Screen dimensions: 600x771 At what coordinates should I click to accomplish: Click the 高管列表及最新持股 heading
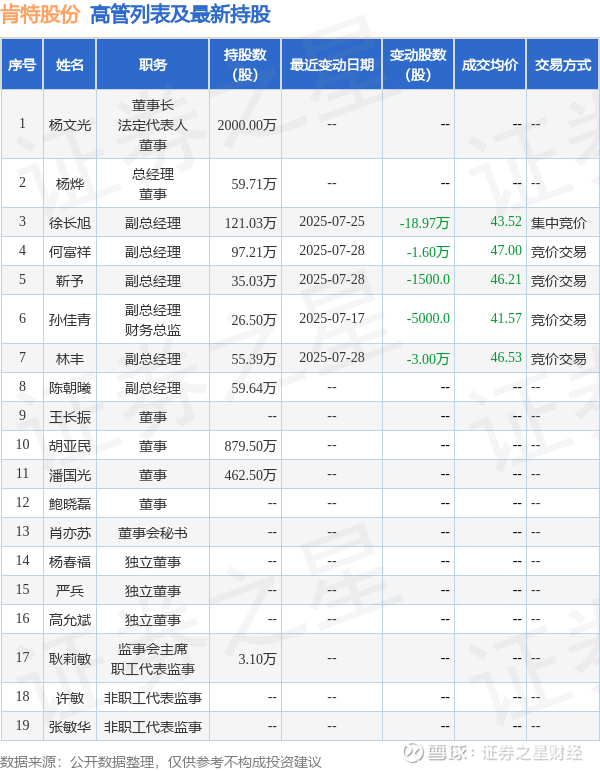(180, 14)
